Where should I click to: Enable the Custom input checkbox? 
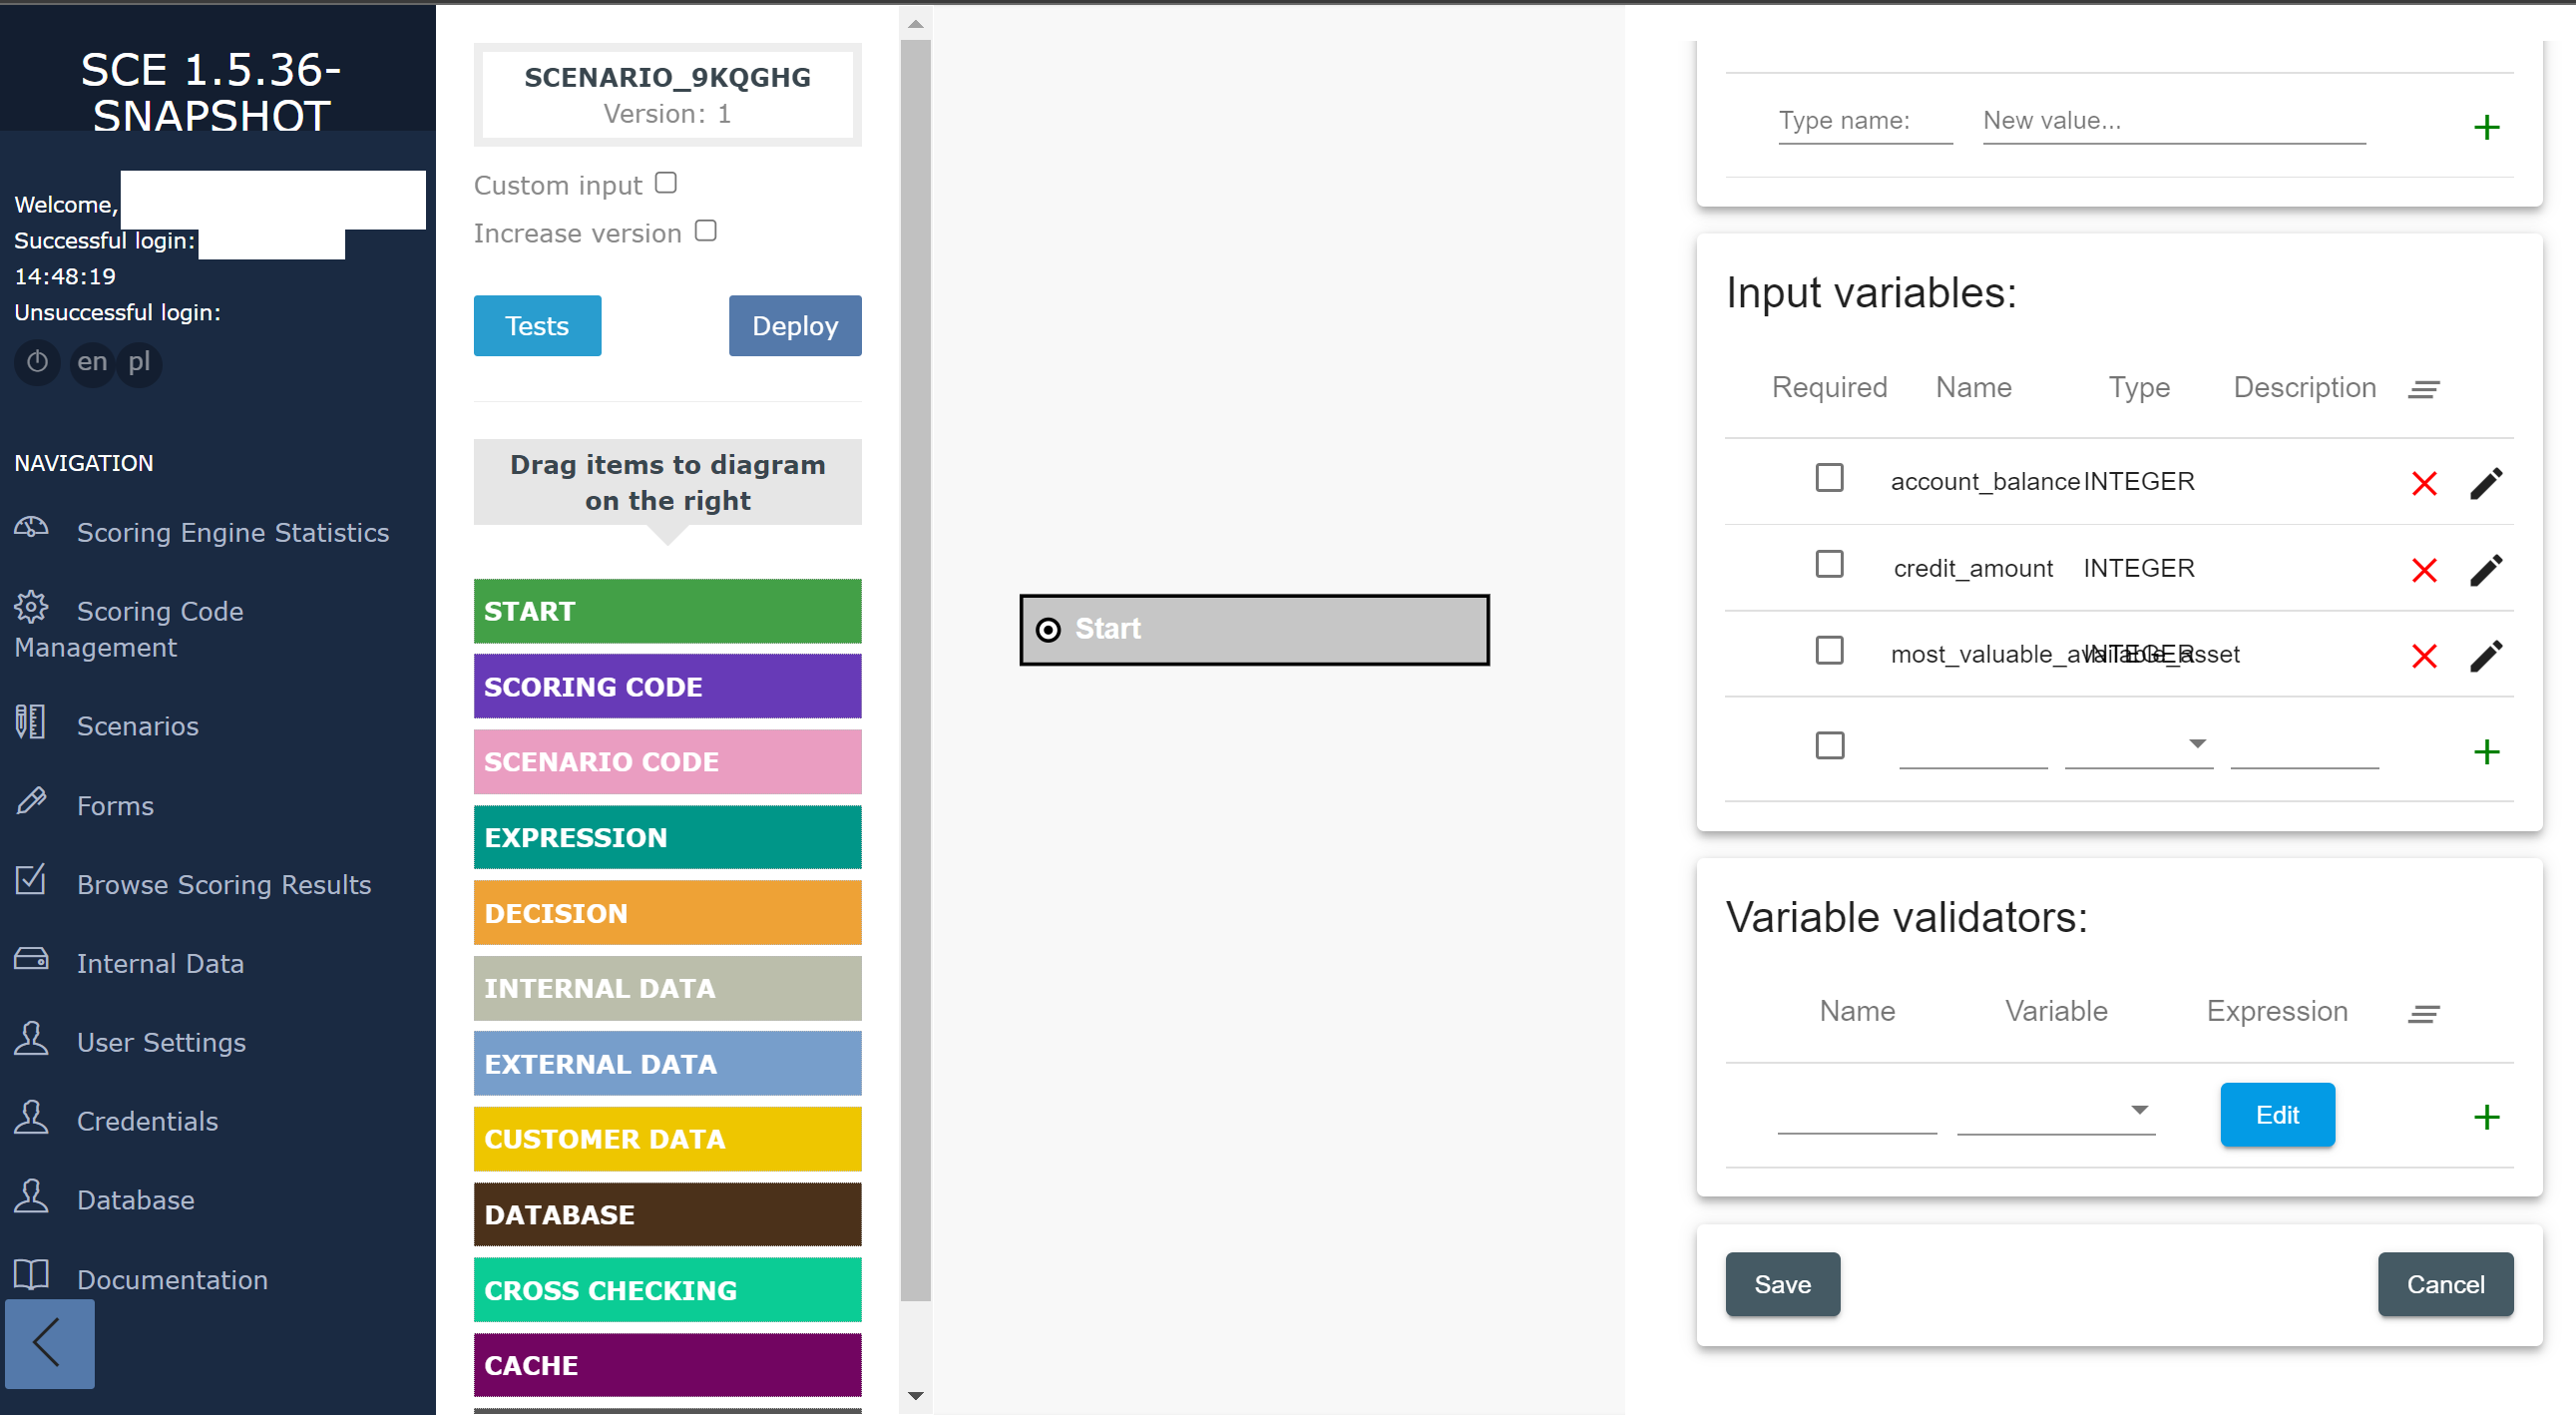coord(666,183)
